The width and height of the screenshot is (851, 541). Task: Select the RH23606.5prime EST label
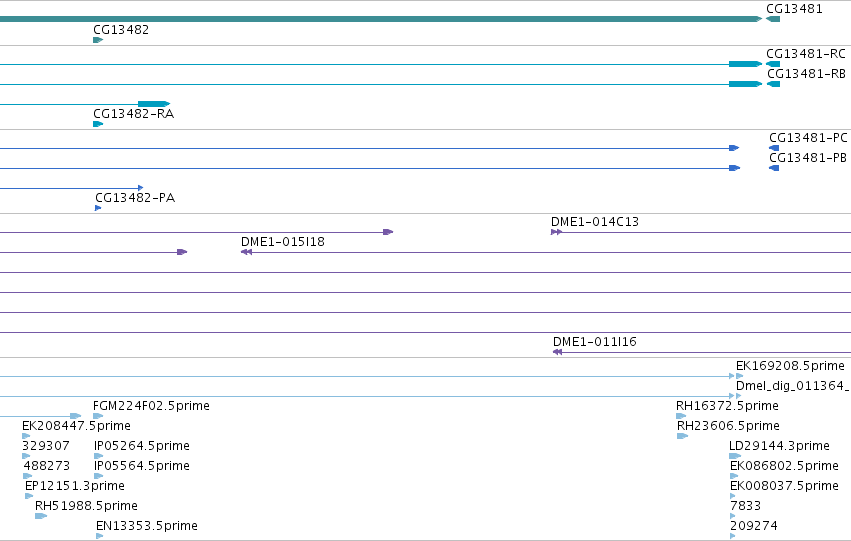[x=728, y=426]
